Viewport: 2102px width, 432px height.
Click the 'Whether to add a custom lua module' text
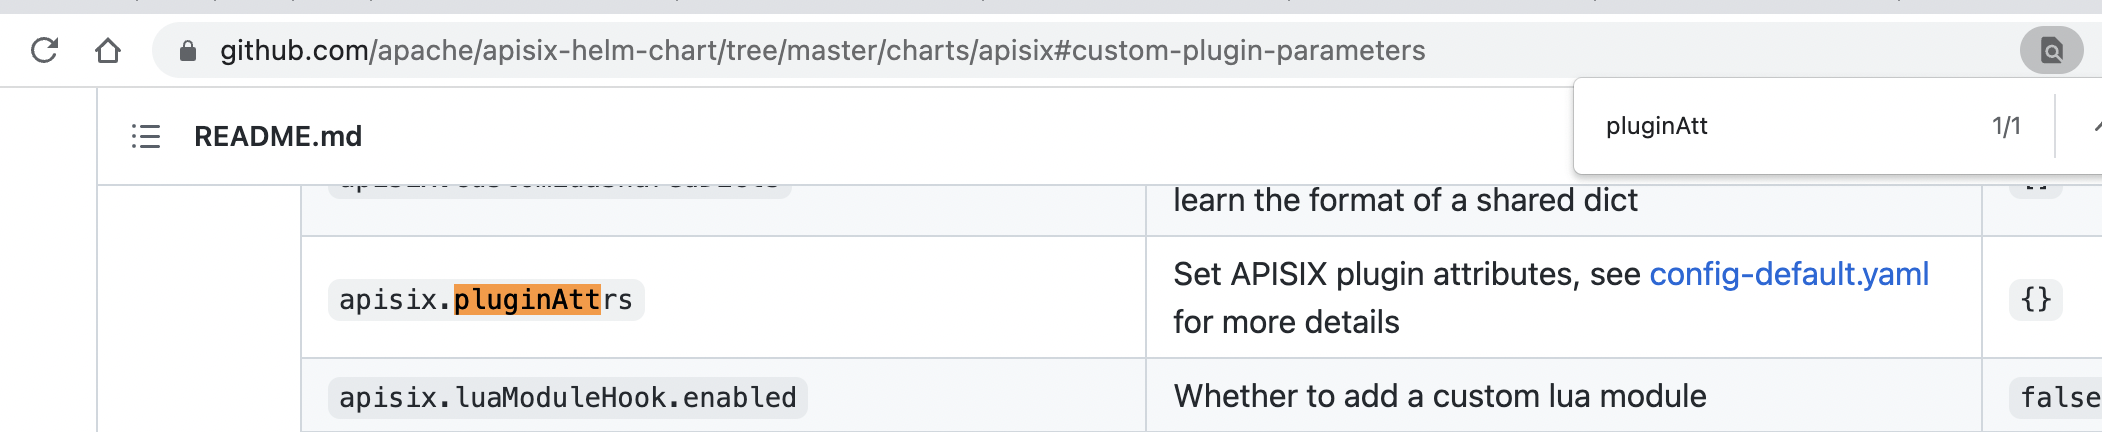pyautogui.click(x=1439, y=397)
